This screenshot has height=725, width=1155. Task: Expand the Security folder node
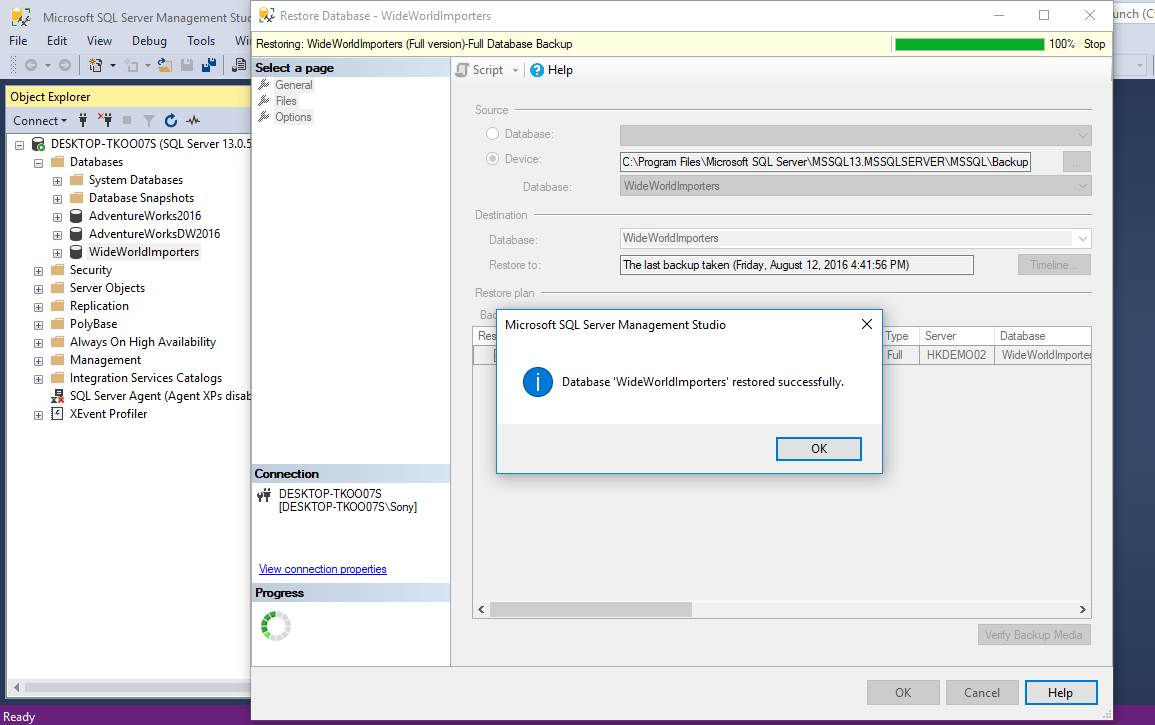pyautogui.click(x=38, y=271)
